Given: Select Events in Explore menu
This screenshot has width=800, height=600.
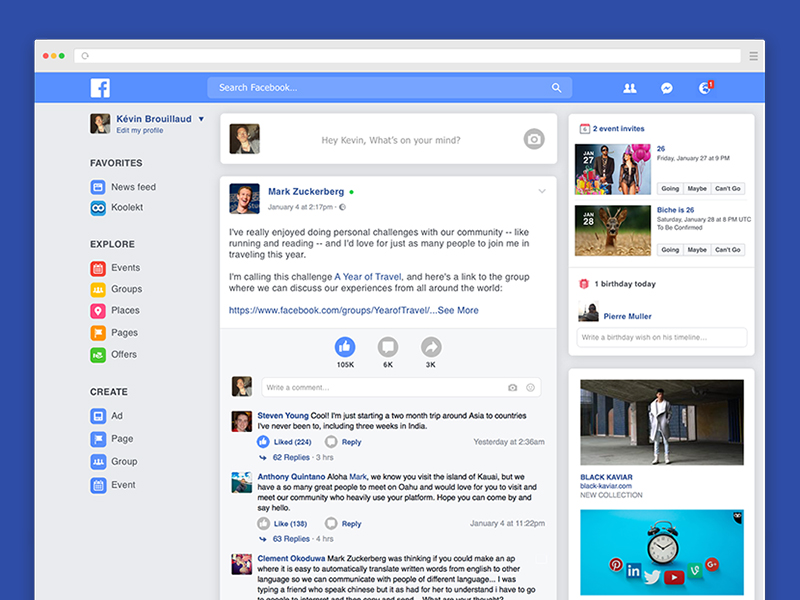Looking at the screenshot, I should [x=126, y=268].
